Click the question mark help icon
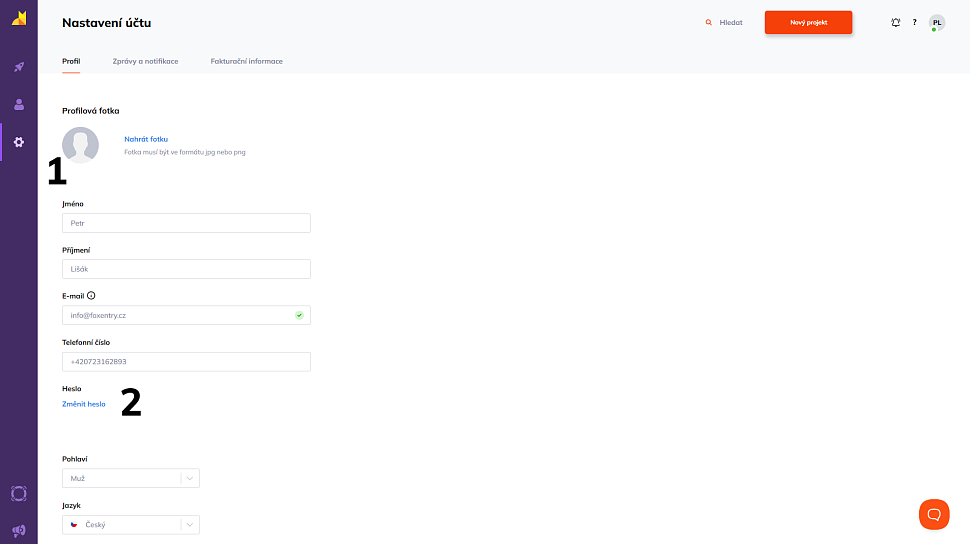The width and height of the screenshot is (970, 544). (x=914, y=22)
